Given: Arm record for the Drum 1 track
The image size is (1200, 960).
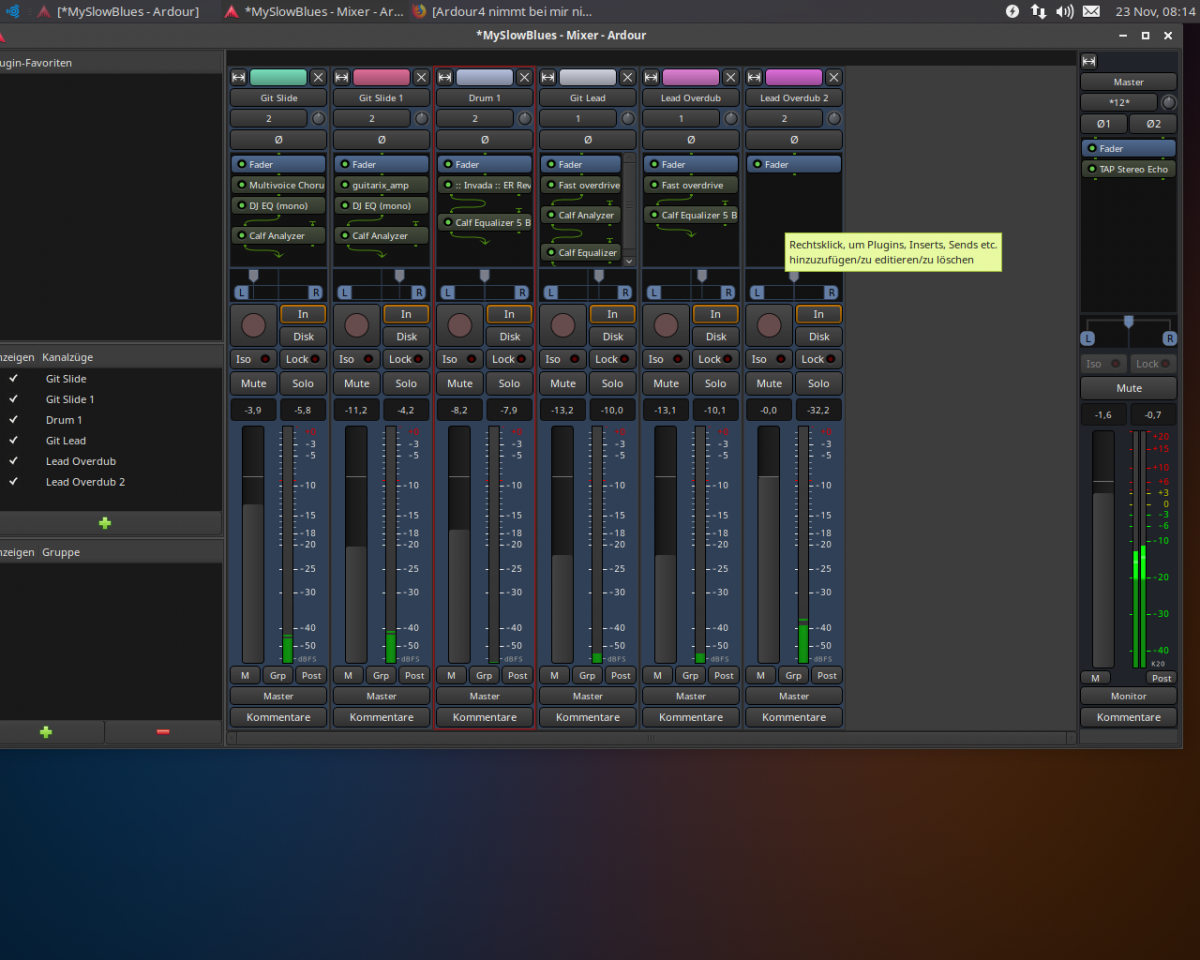Looking at the screenshot, I should [459, 325].
